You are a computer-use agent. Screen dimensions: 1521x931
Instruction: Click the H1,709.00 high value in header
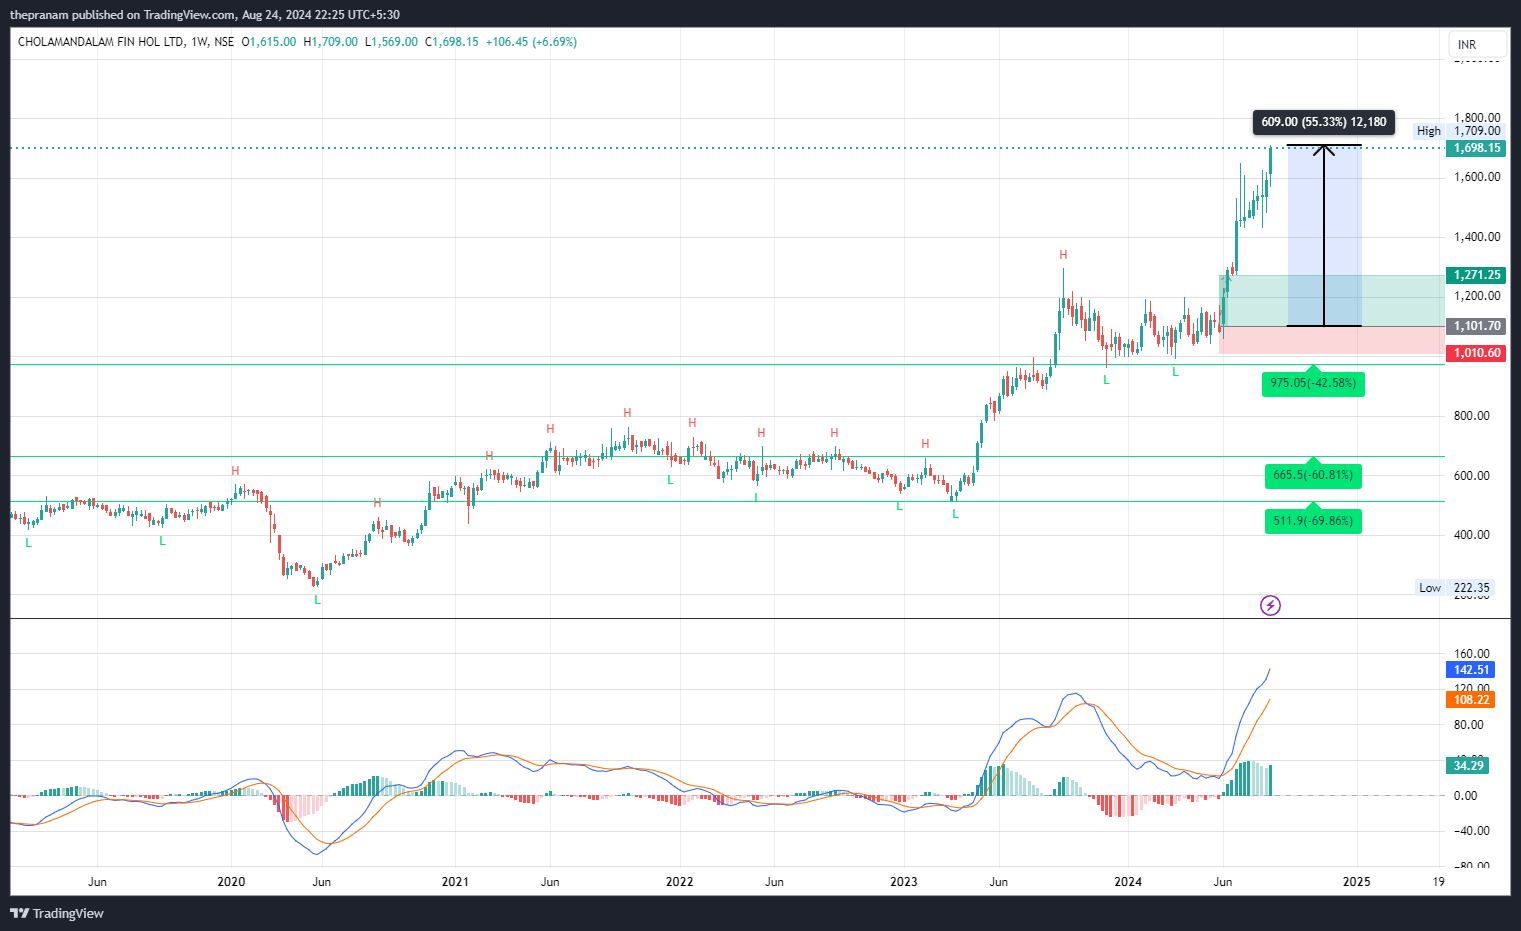[x=330, y=42]
